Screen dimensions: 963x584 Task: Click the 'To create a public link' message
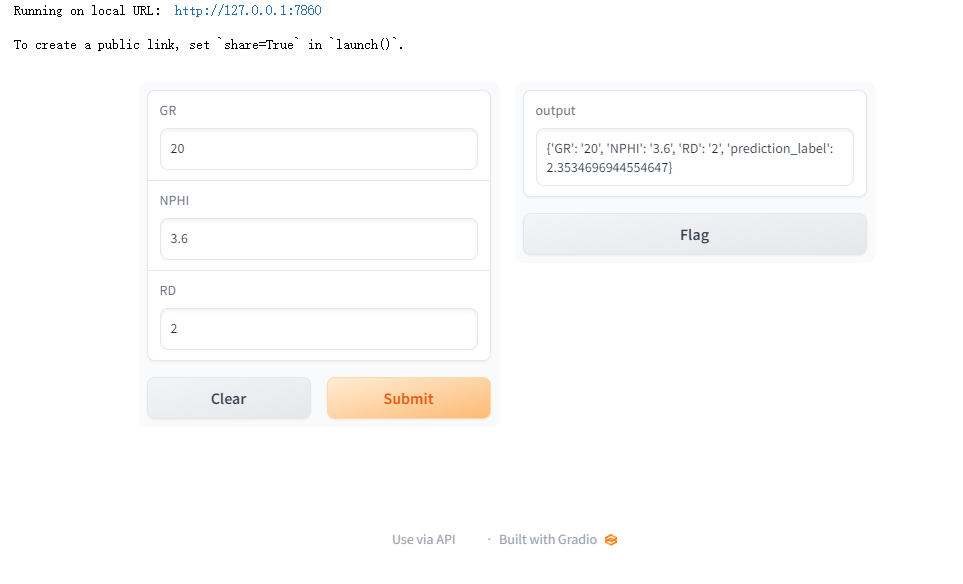pos(208,45)
